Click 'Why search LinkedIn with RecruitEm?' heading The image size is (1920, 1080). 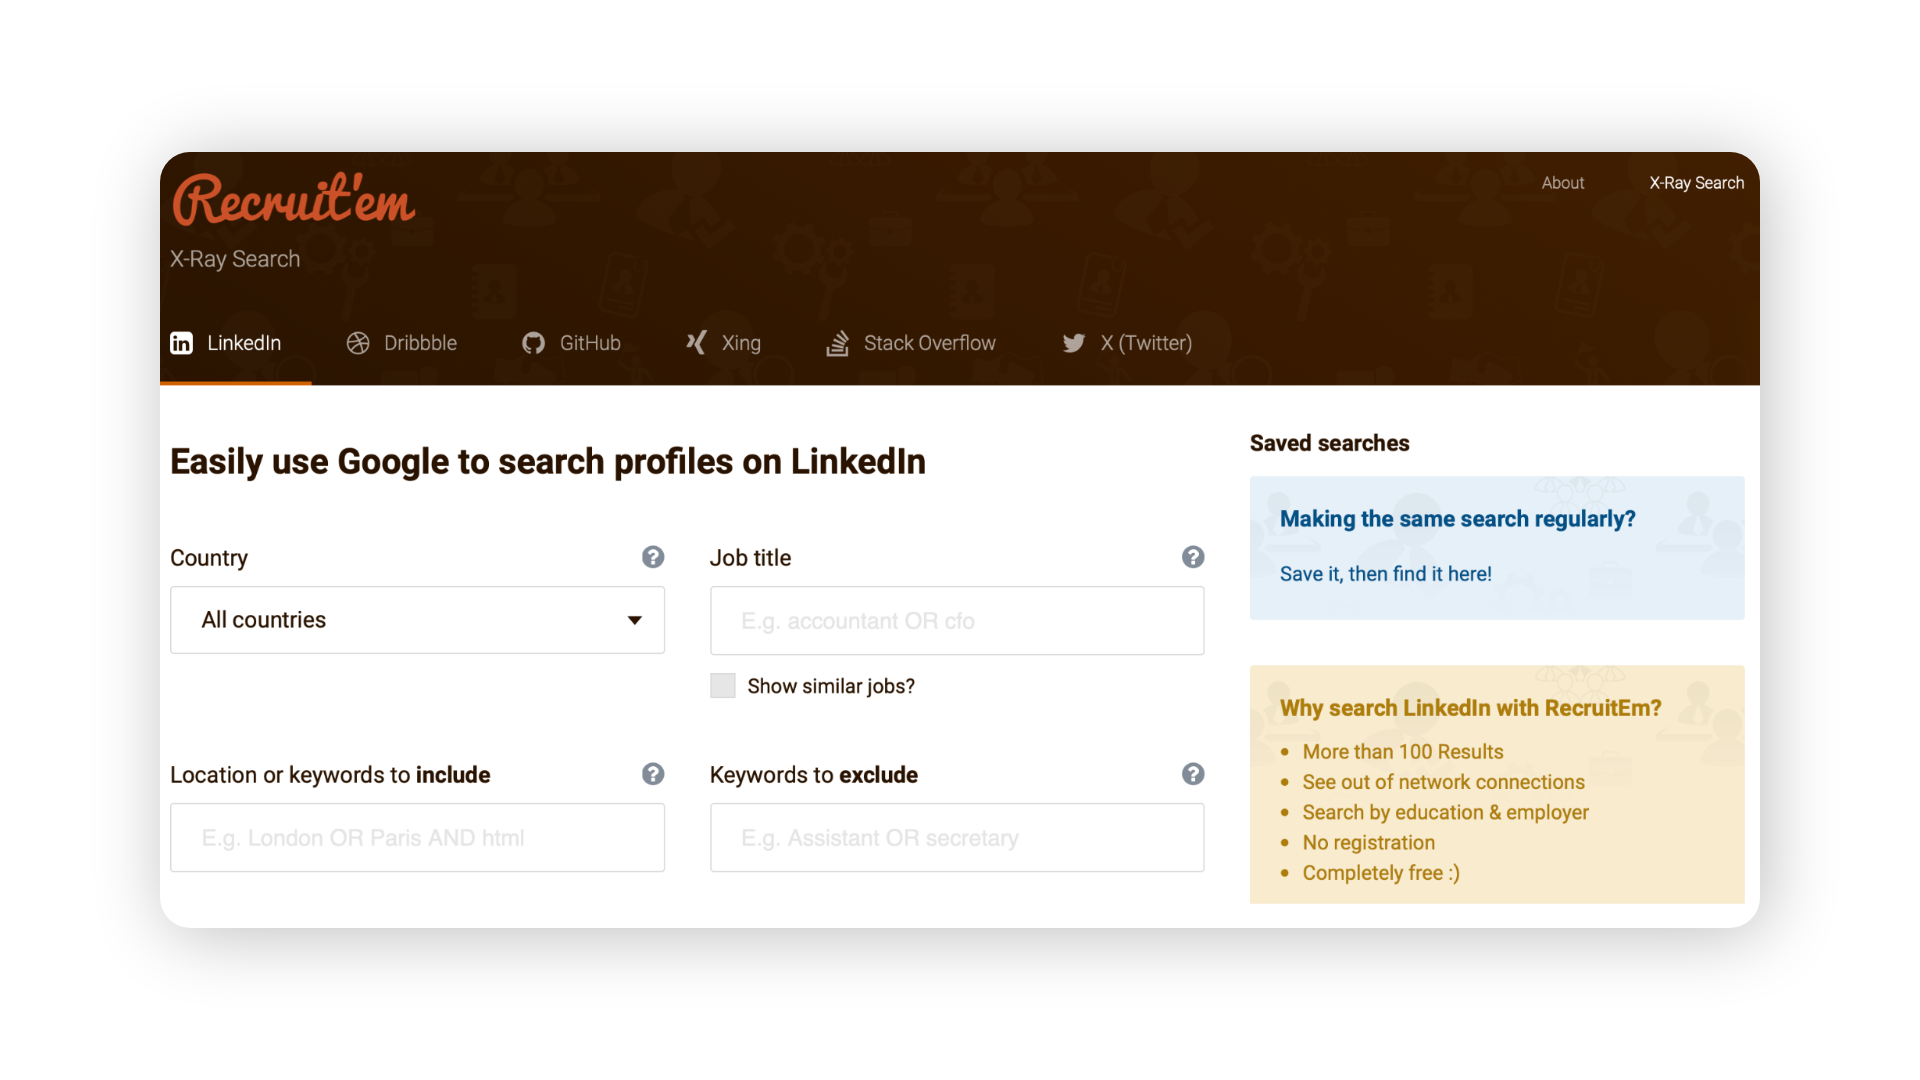tap(1471, 708)
